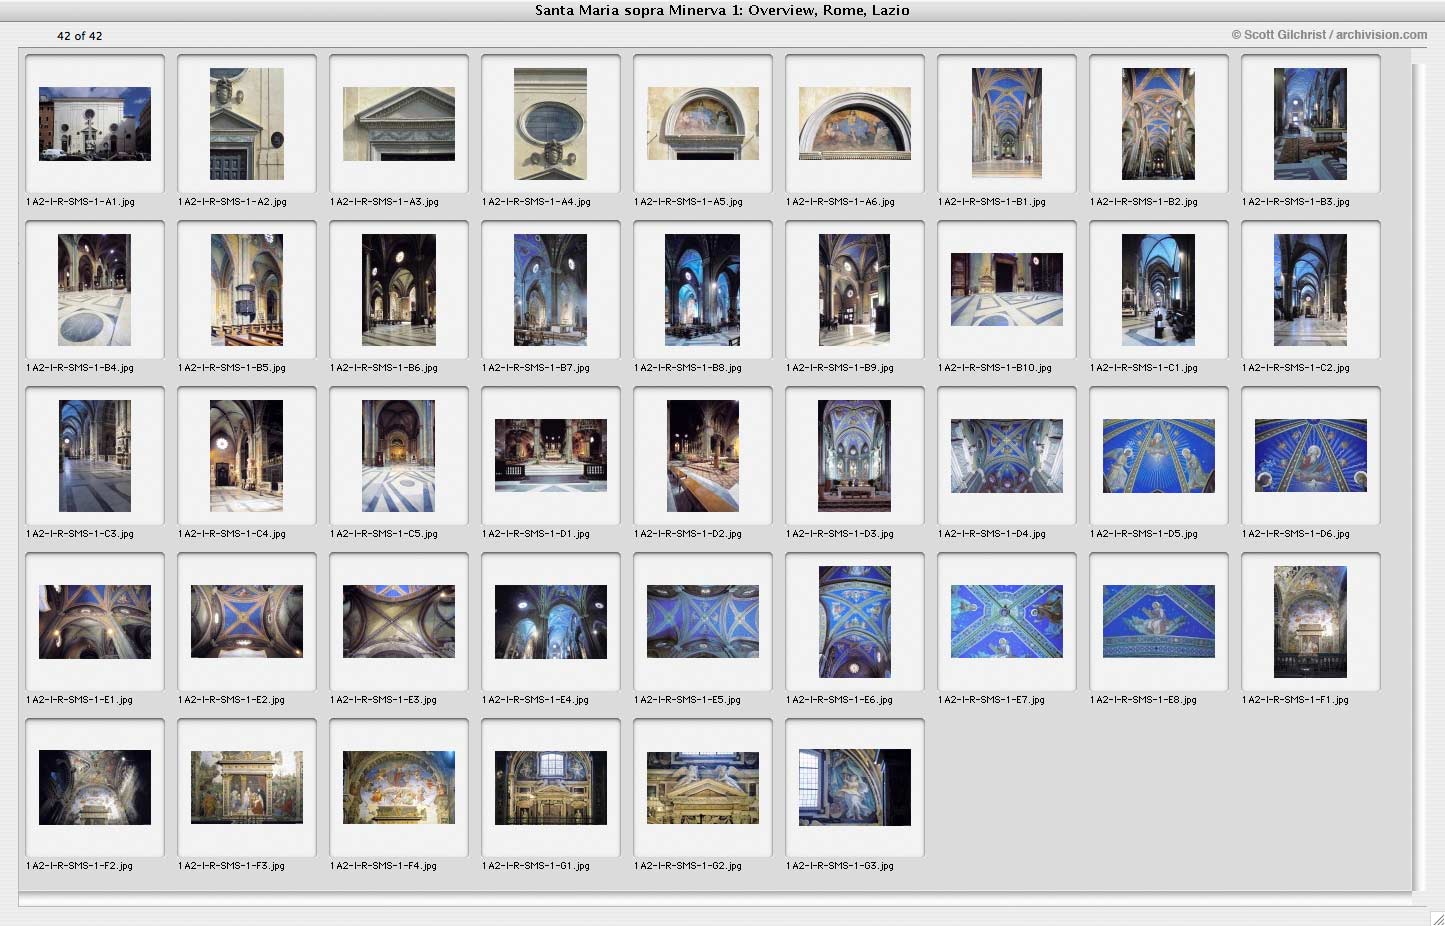Select thumbnail 1A2-I-R-SMS-1-G2.jpg

(703, 788)
